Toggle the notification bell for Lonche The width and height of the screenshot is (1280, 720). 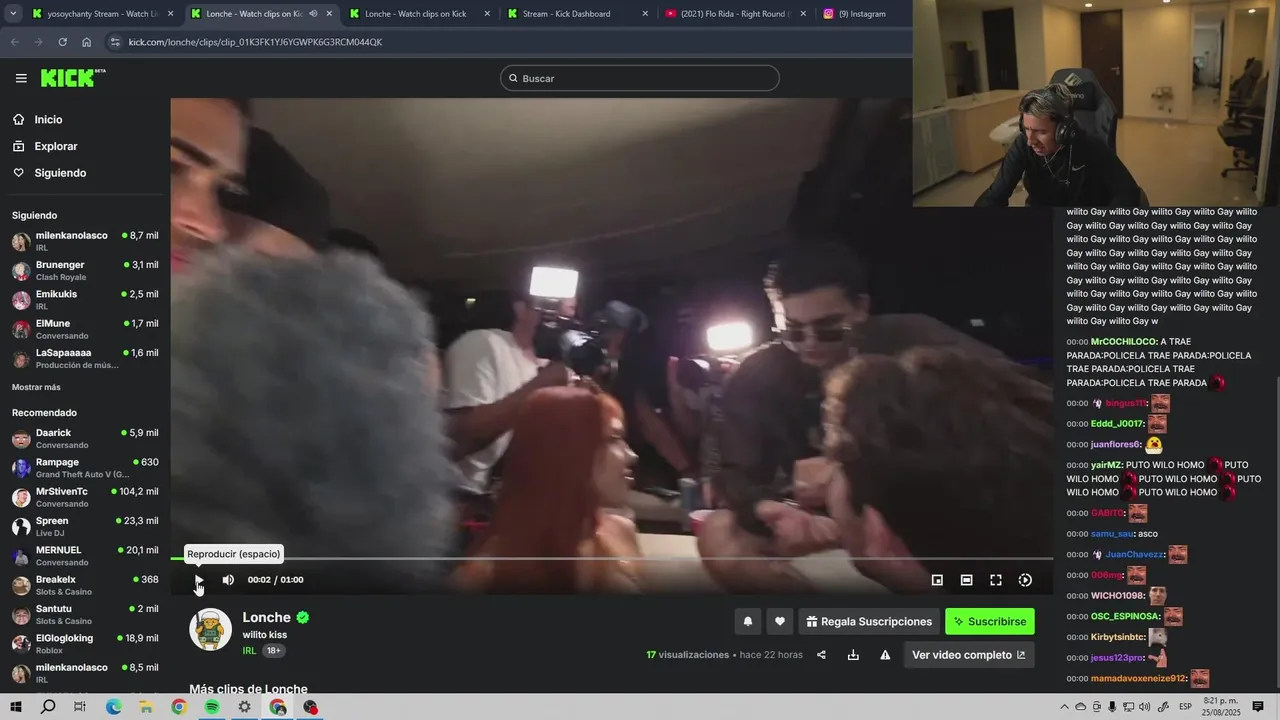click(747, 621)
